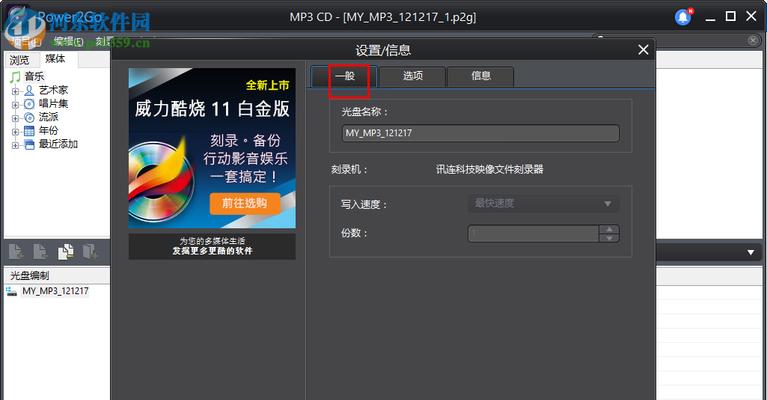Select MY_MP3_121217 in the 光盘编制 list
This screenshot has height=400, width=767.
click(x=55, y=291)
